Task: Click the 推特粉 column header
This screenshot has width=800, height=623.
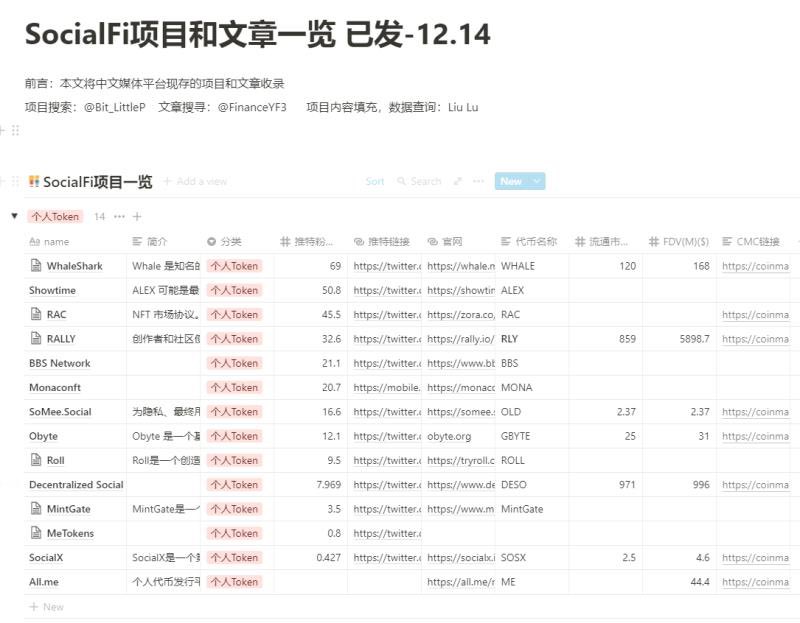Action: (311, 241)
